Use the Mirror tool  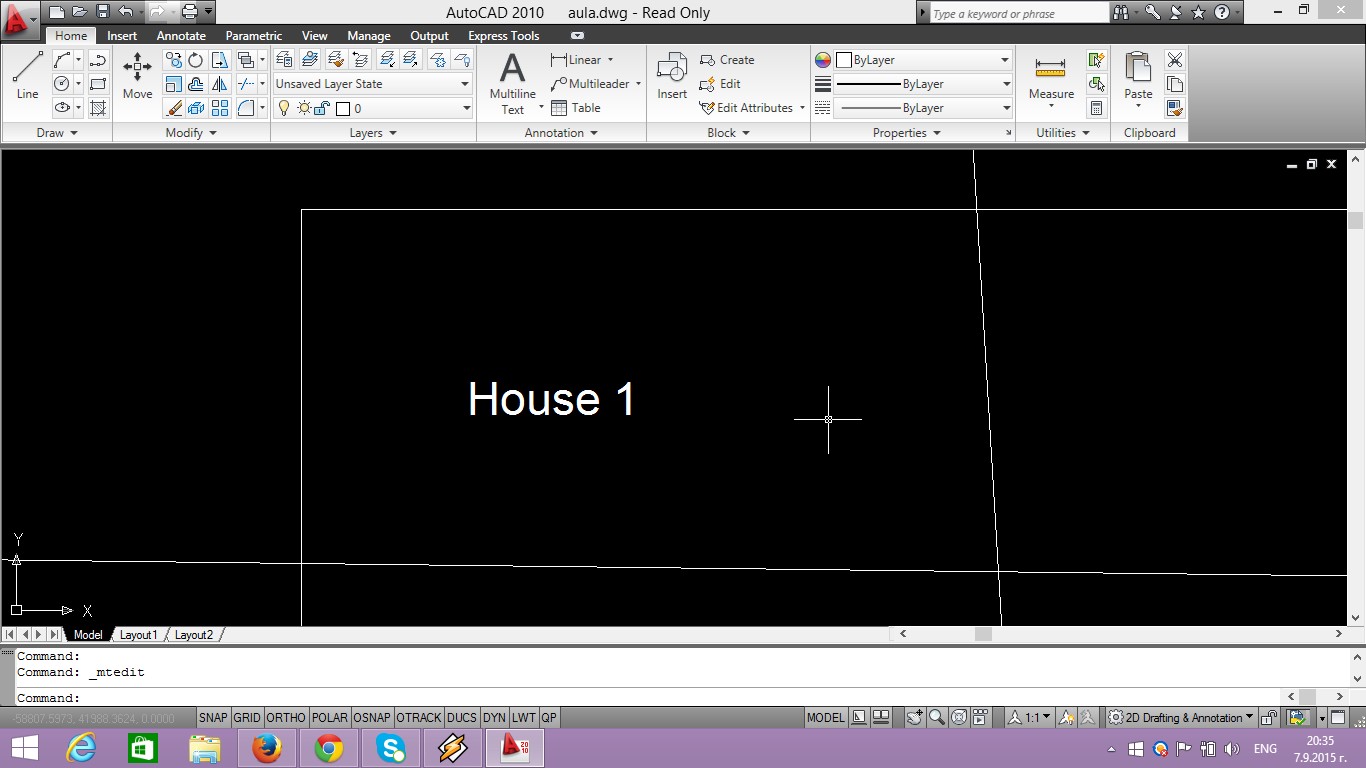tap(219, 84)
